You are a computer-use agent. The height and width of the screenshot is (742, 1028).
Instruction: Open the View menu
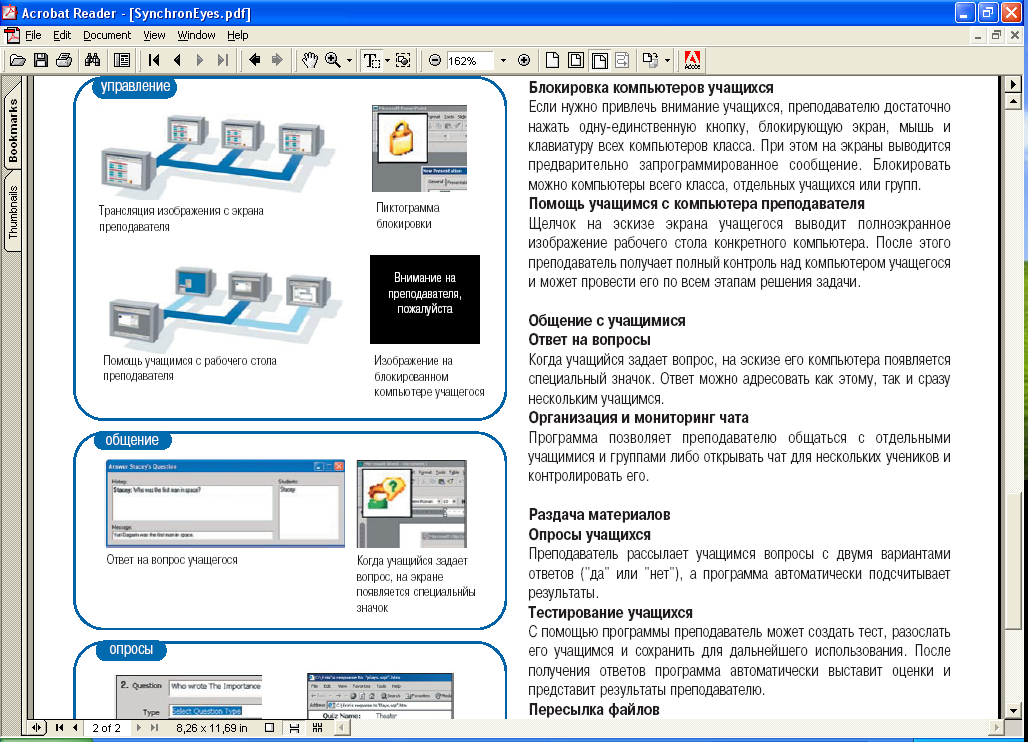point(154,35)
